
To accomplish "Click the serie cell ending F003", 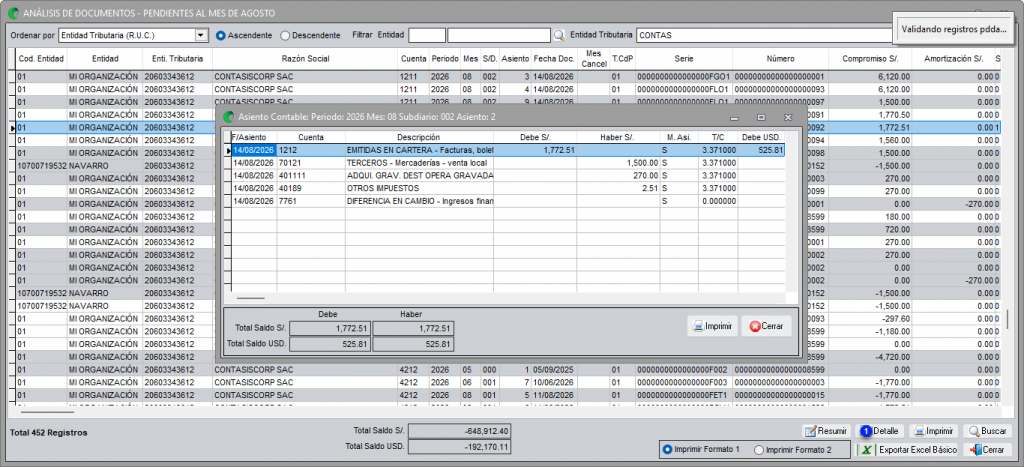I will click(683, 382).
